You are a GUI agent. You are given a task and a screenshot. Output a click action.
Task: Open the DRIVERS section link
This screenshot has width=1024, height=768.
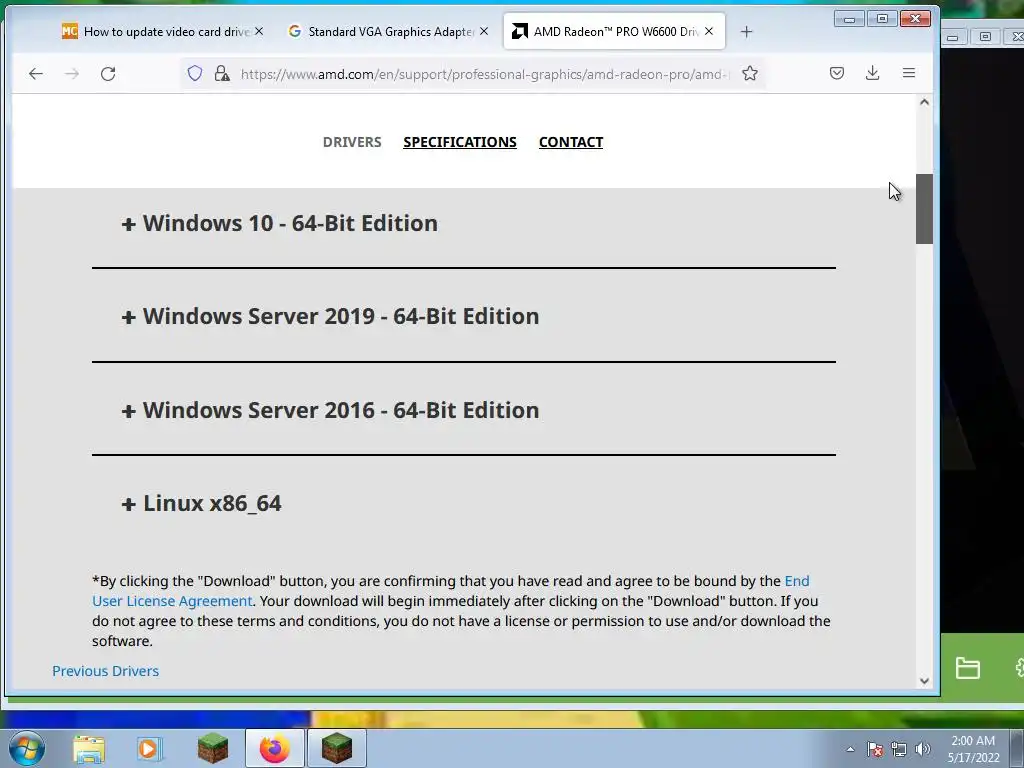[x=352, y=142]
